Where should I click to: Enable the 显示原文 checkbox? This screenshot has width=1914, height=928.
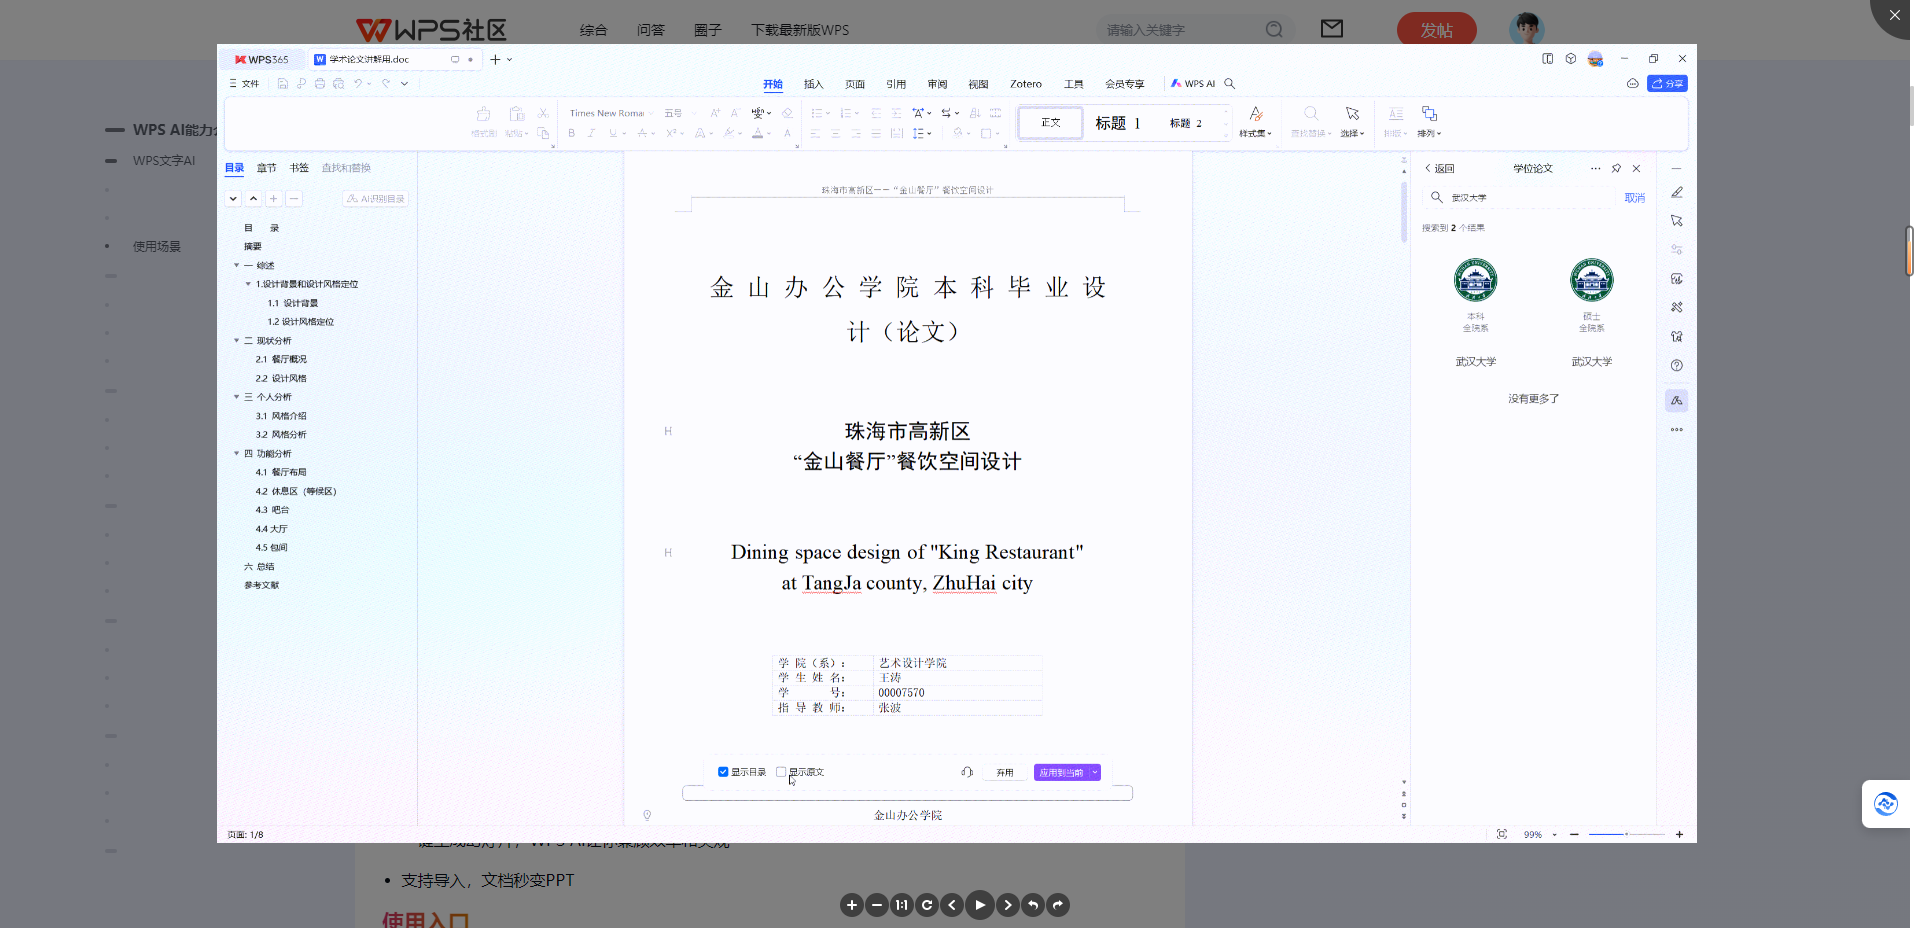coord(781,772)
